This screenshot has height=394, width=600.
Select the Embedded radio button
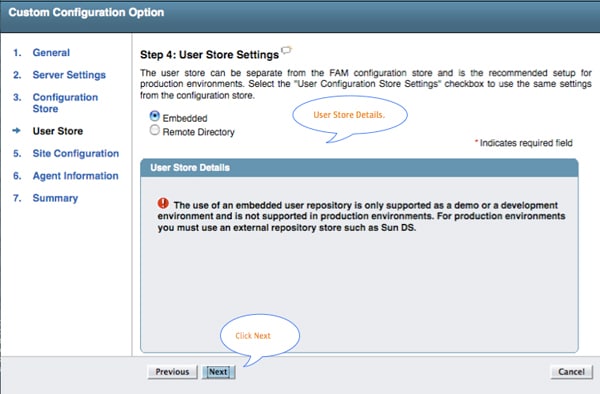155,116
